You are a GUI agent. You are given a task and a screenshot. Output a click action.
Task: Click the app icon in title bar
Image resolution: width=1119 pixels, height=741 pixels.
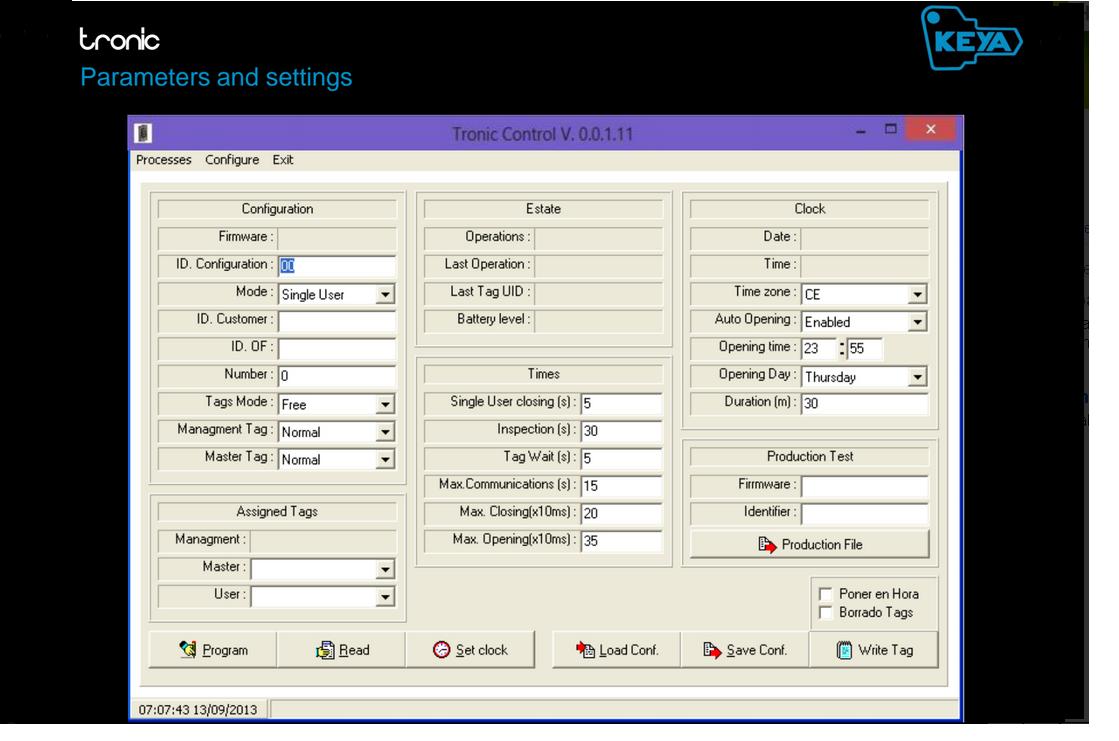143,132
